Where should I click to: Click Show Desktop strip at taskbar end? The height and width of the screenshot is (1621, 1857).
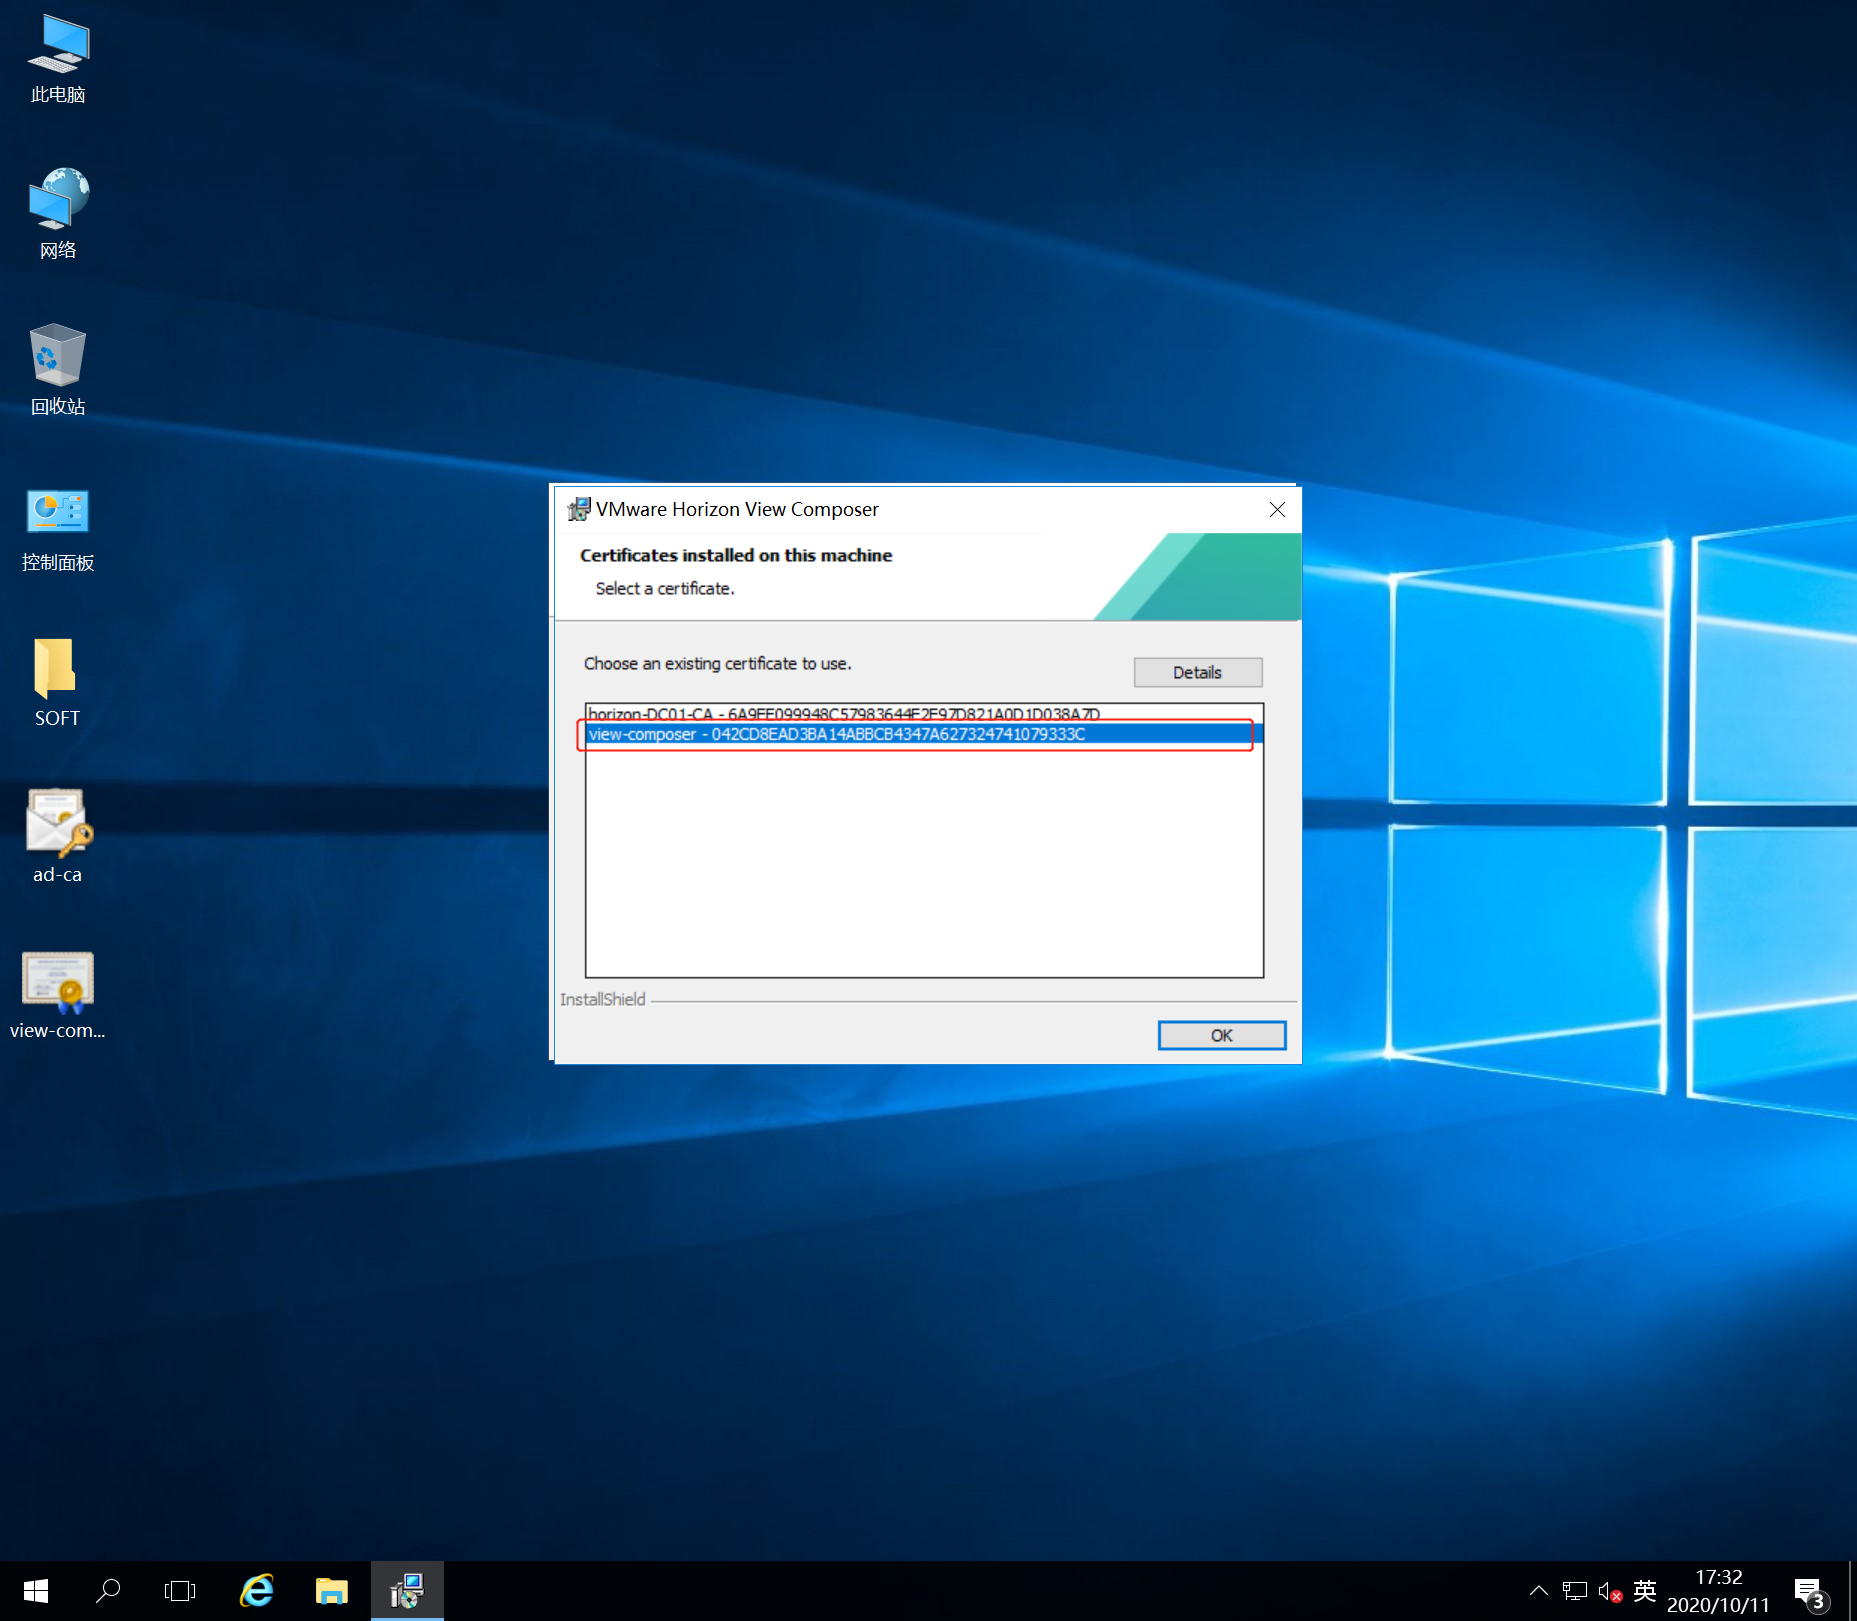pos(1852,1591)
